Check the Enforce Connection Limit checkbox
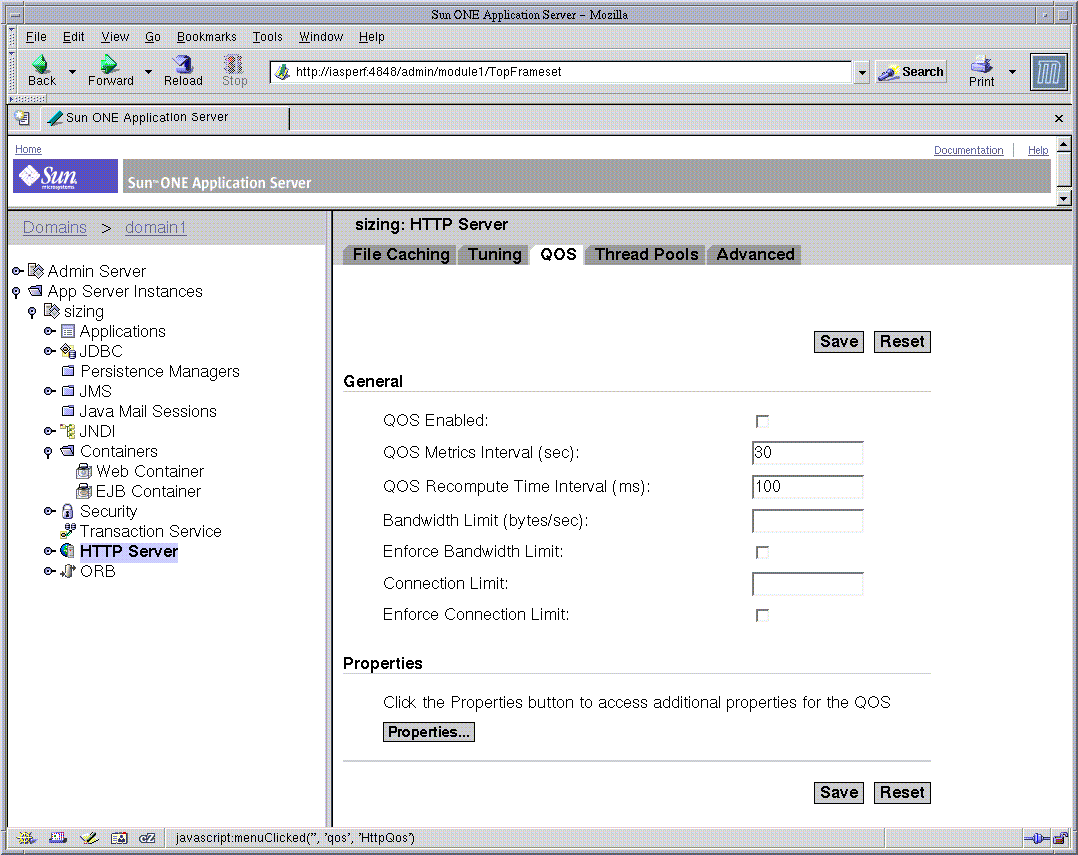This screenshot has height=855, width=1078. pyautogui.click(x=762, y=615)
